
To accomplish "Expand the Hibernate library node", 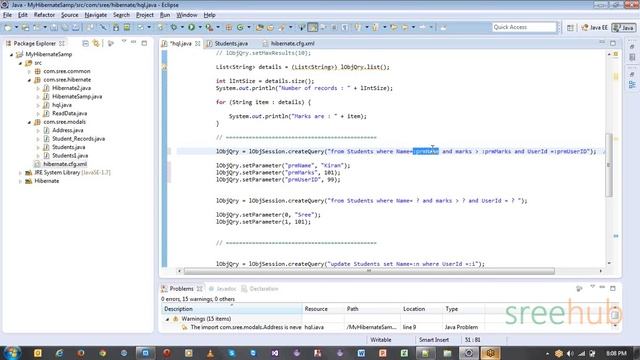I will tap(20, 181).
